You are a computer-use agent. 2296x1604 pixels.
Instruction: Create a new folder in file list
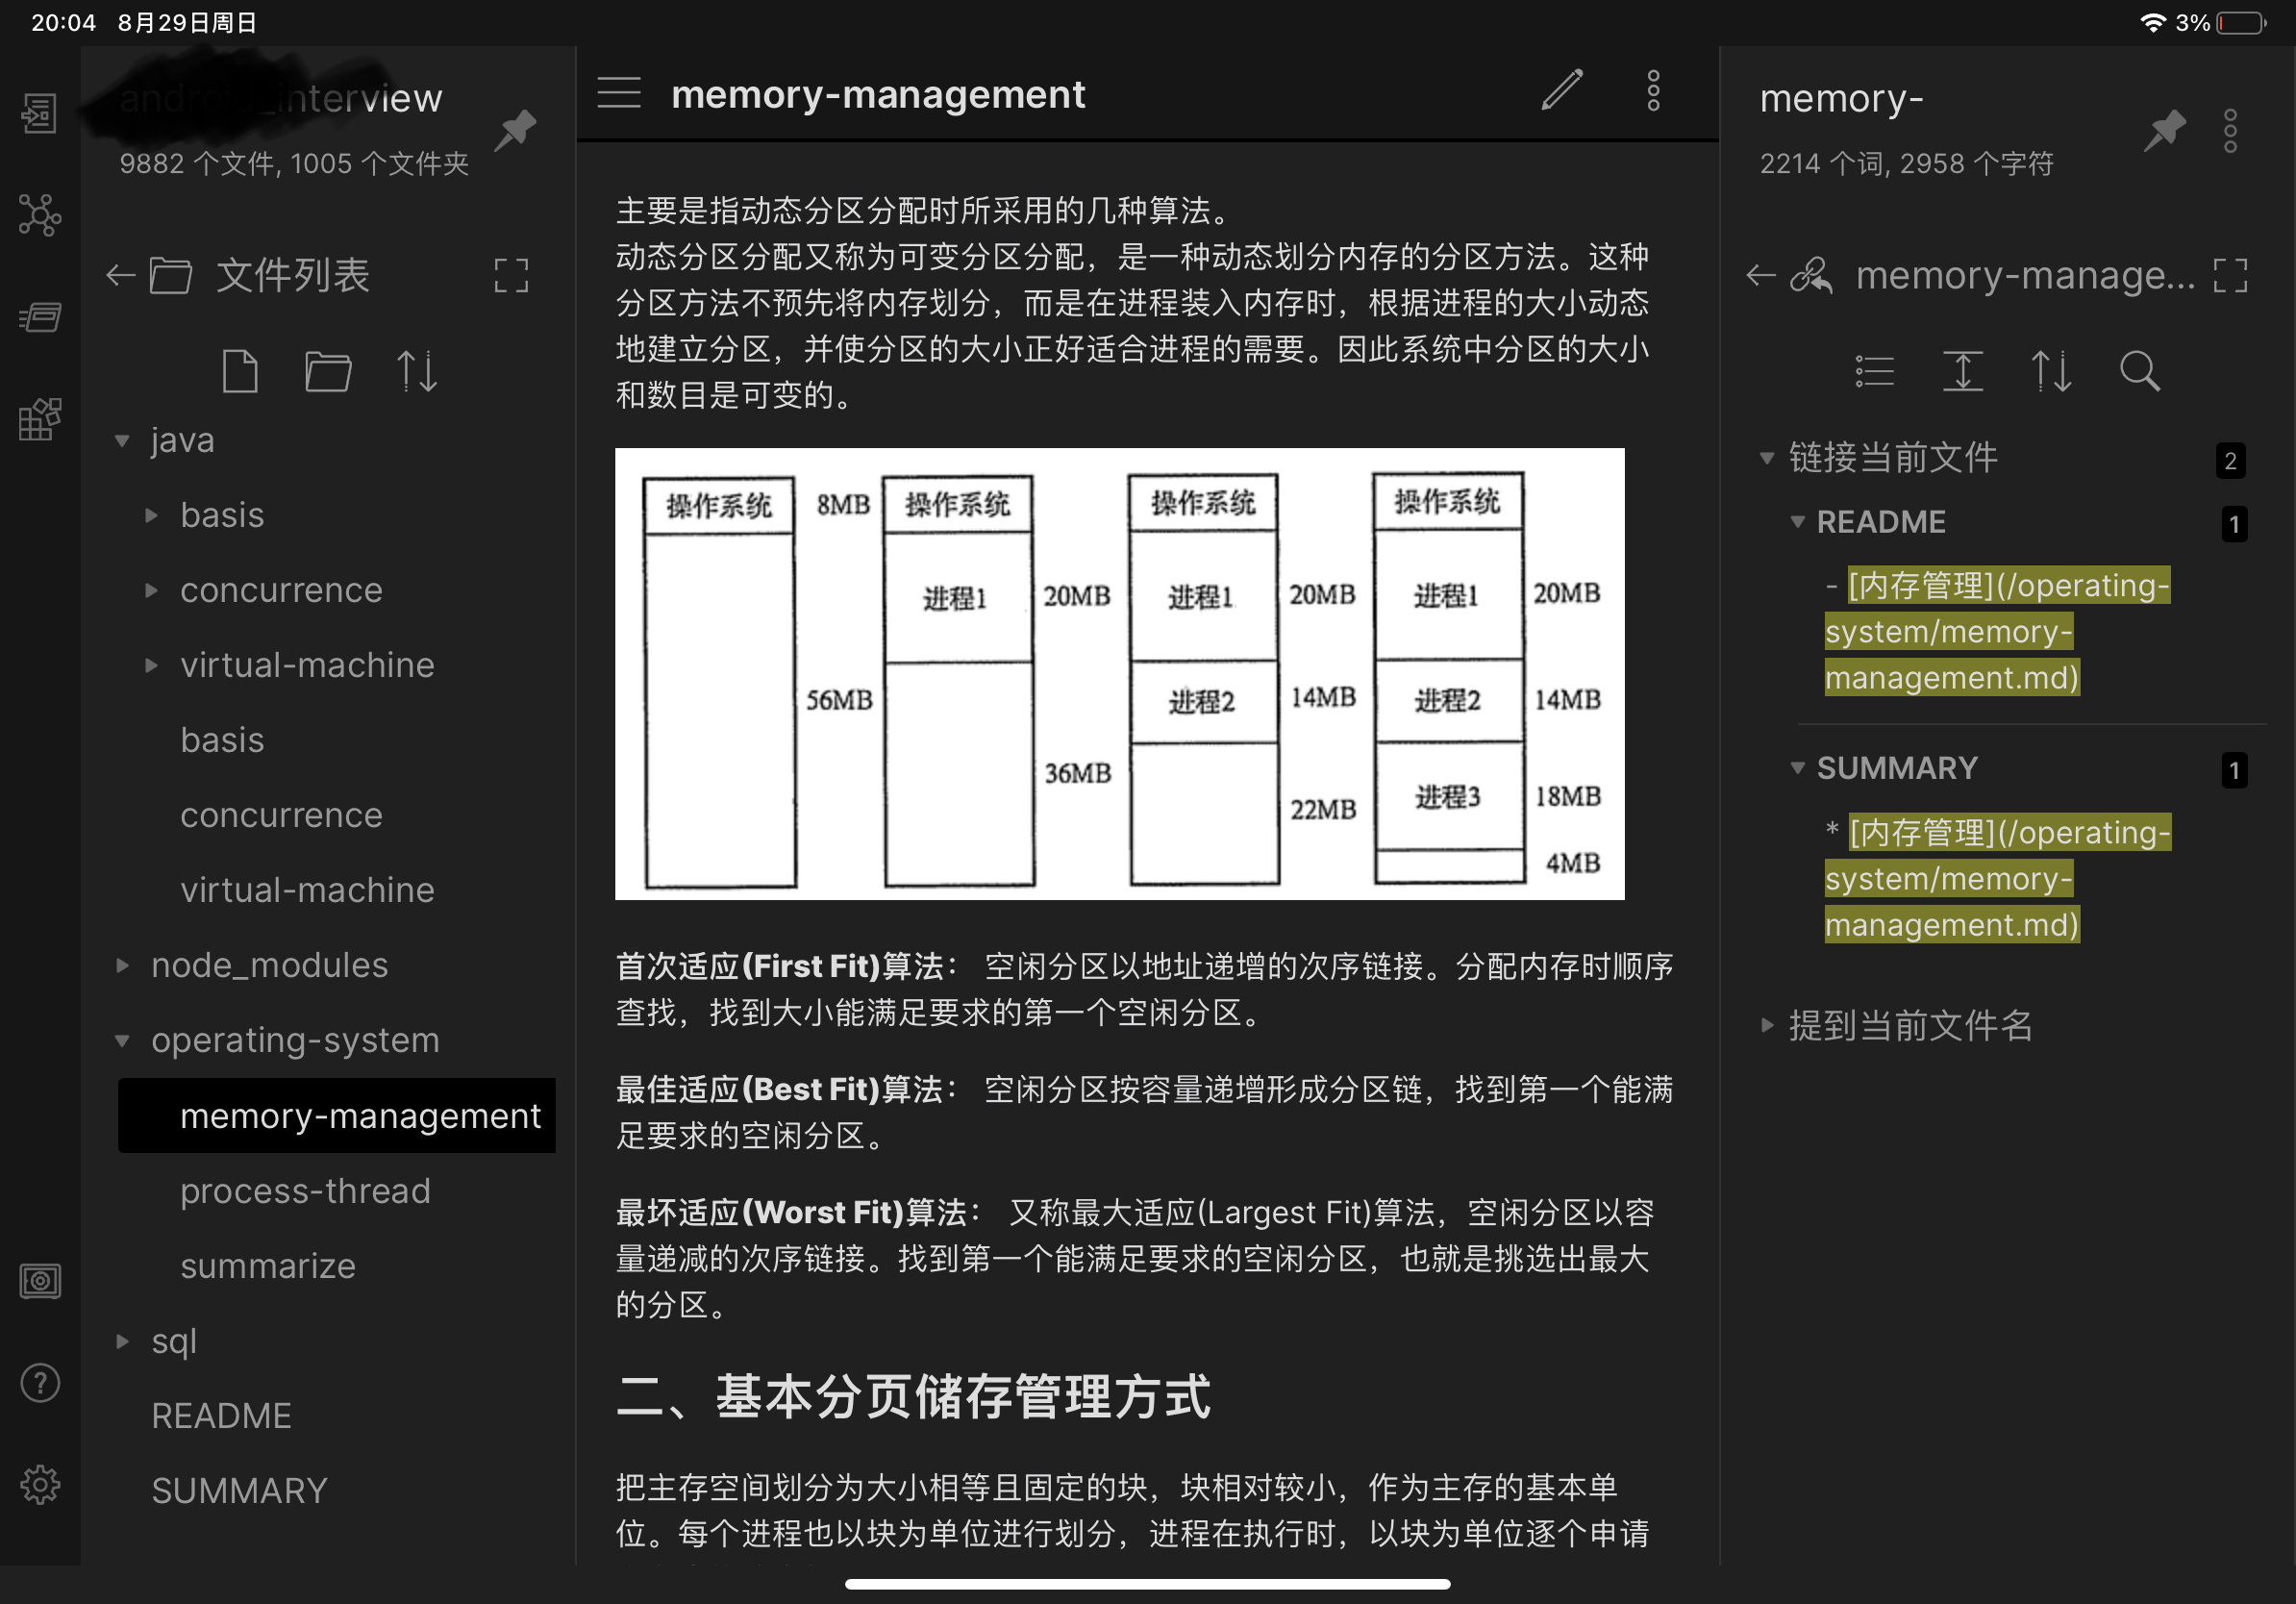(328, 372)
